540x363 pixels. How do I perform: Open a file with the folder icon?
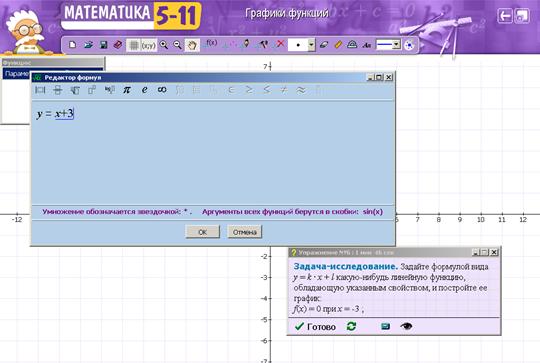point(88,45)
